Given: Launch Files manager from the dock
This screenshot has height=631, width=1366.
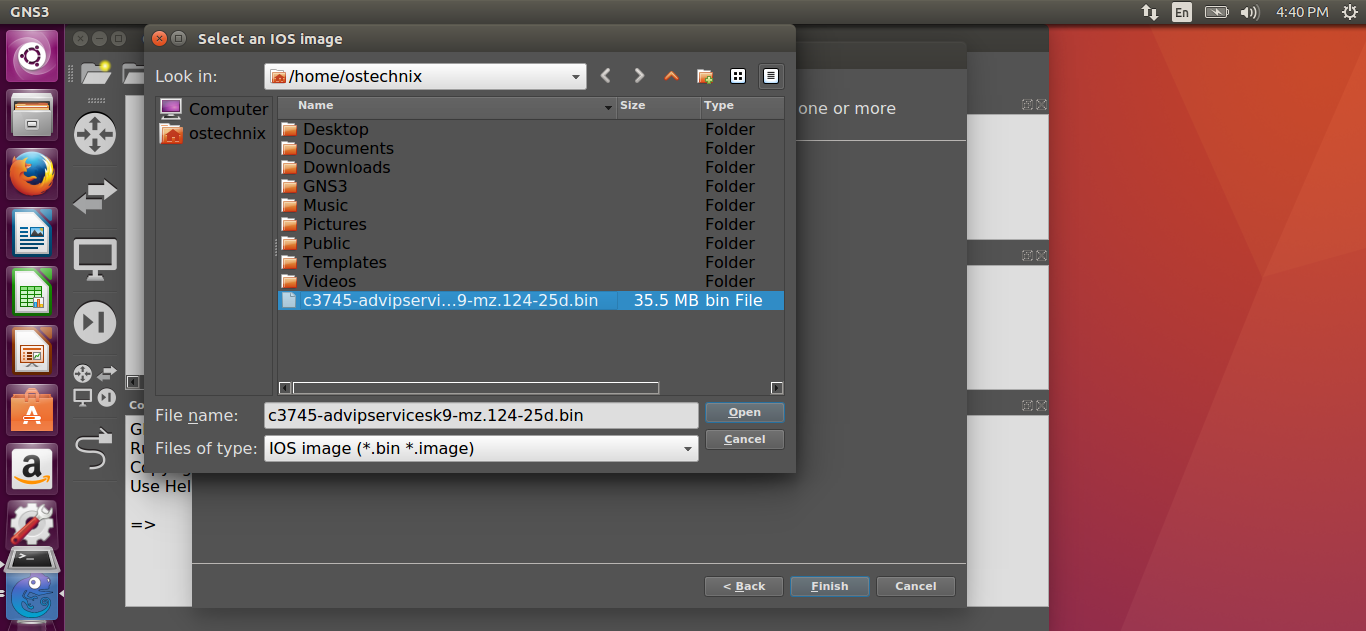Looking at the screenshot, I should 32,115.
